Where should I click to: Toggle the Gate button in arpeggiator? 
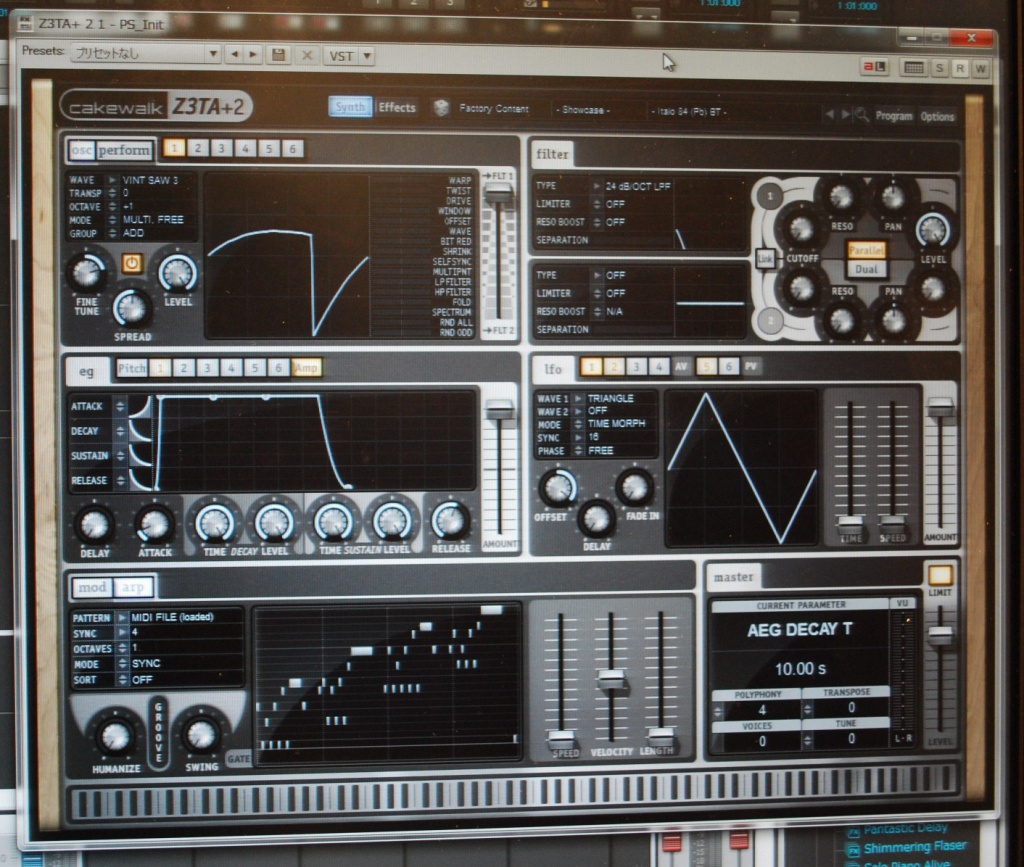point(238,759)
